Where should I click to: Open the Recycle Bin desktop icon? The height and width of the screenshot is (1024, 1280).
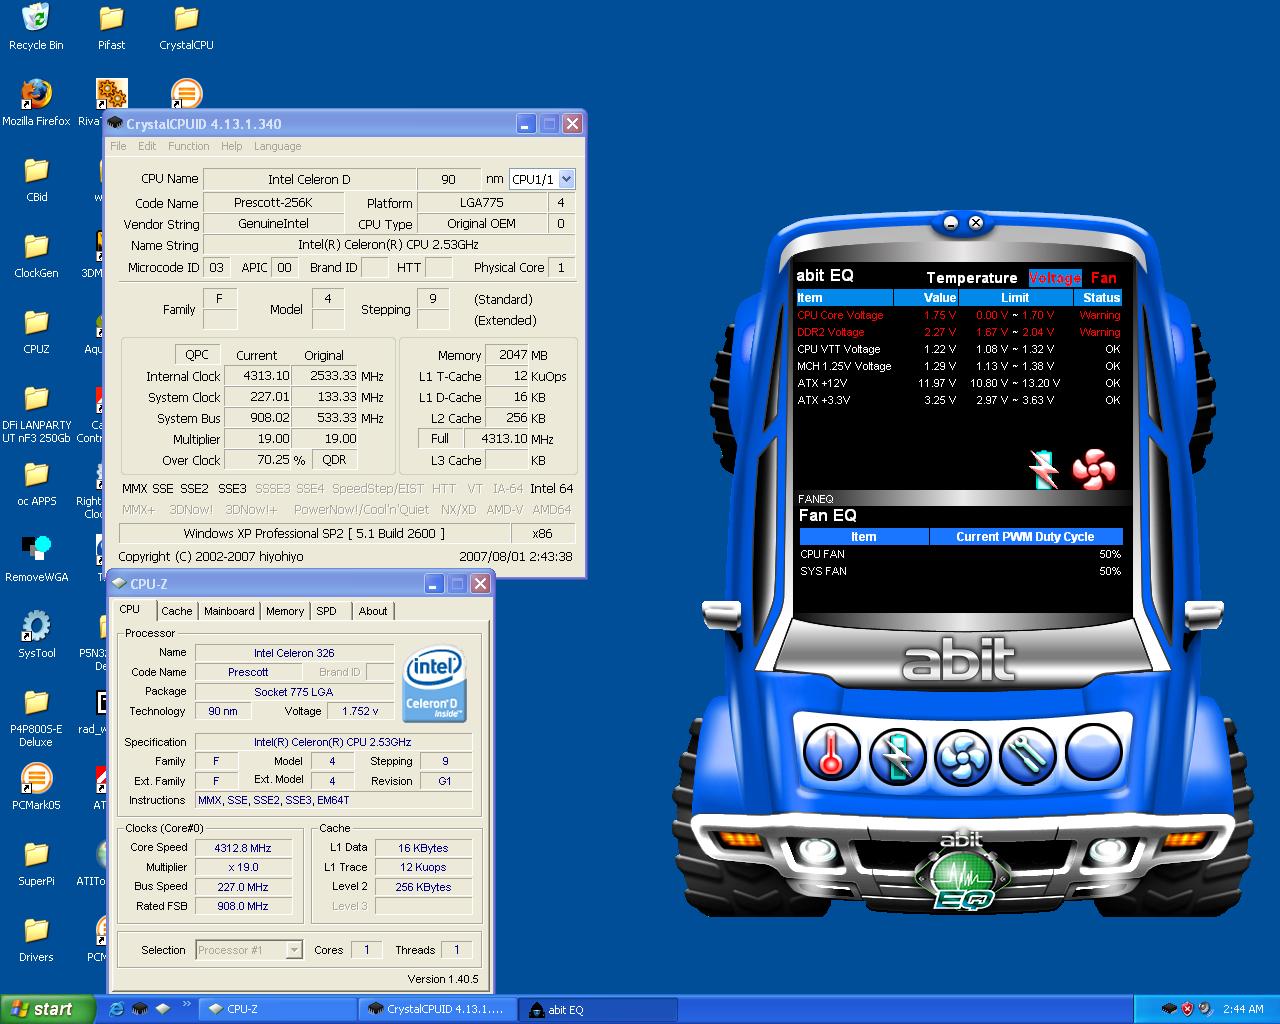pos(36,27)
